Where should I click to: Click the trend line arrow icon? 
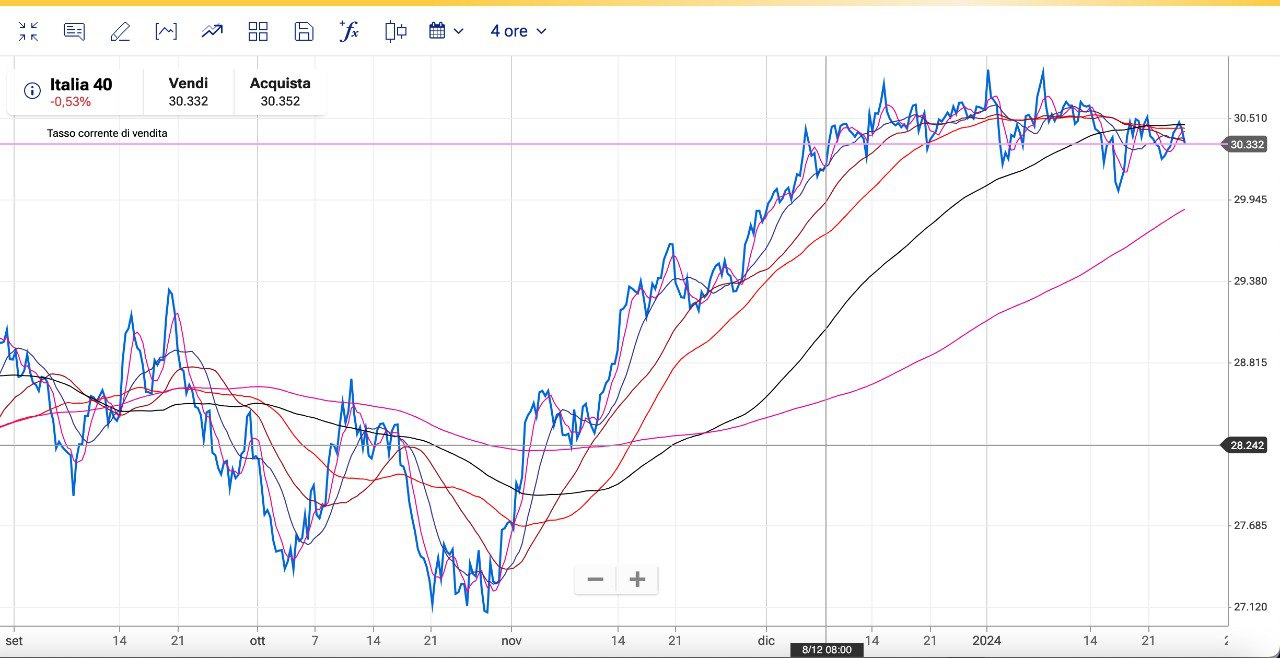212,31
